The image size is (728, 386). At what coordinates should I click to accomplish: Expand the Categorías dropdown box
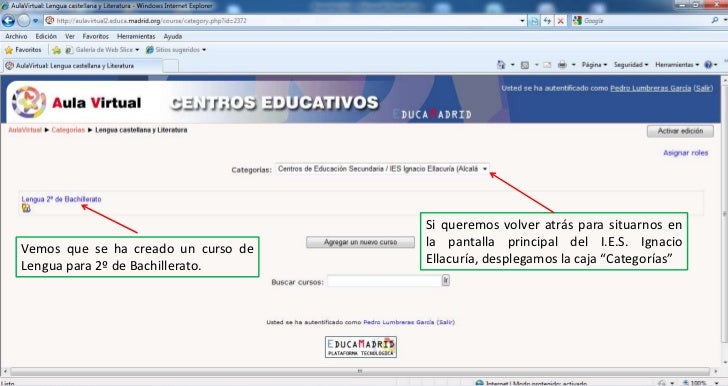click(x=382, y=169)
